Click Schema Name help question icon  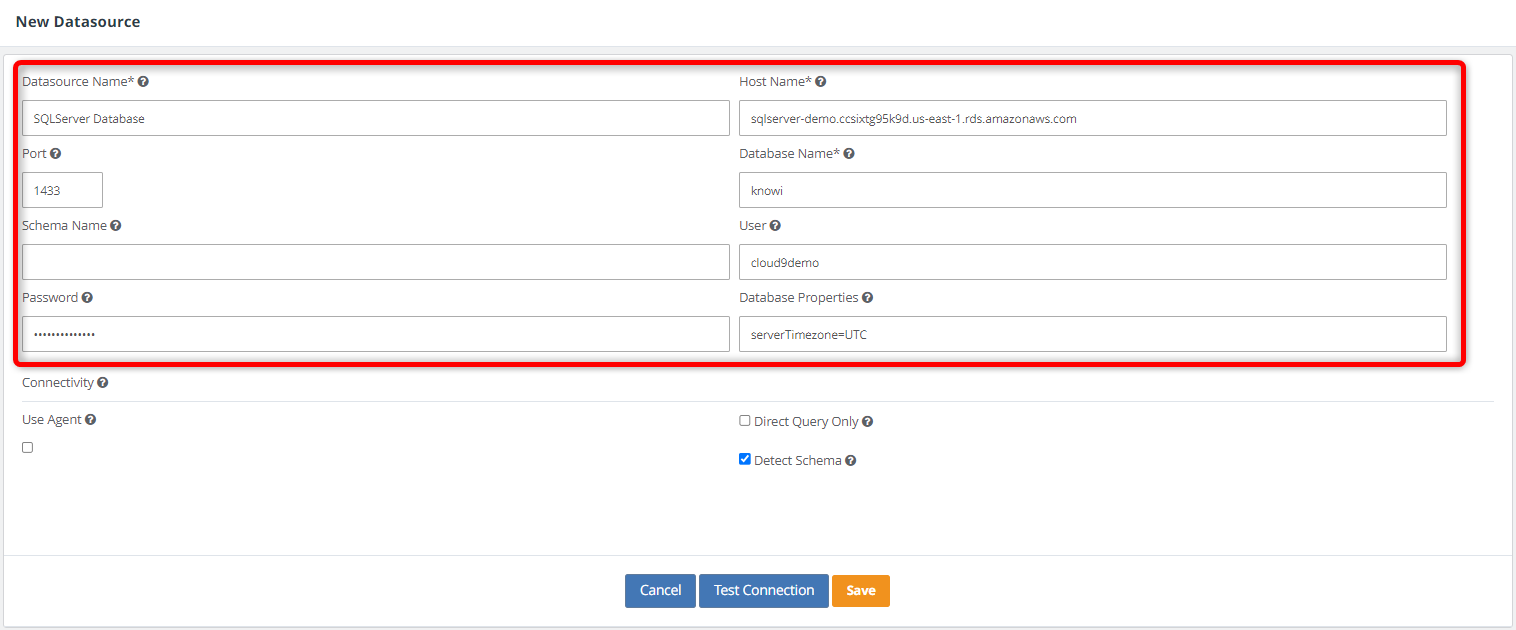tap(116, 226)
